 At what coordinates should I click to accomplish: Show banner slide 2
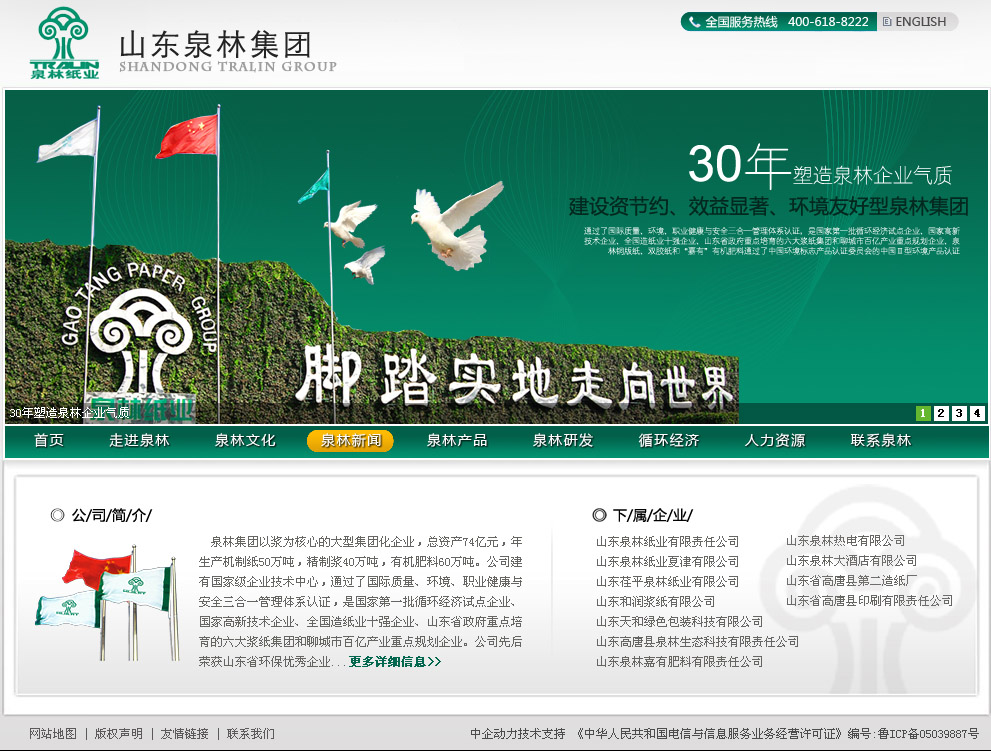(941, 413)
